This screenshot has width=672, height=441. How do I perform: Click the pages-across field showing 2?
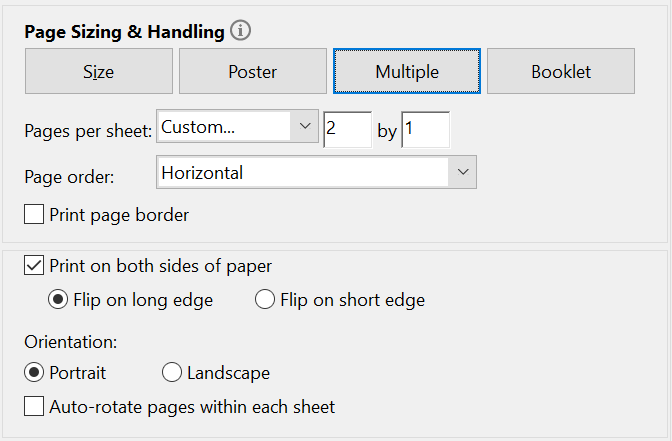[348, 129]
